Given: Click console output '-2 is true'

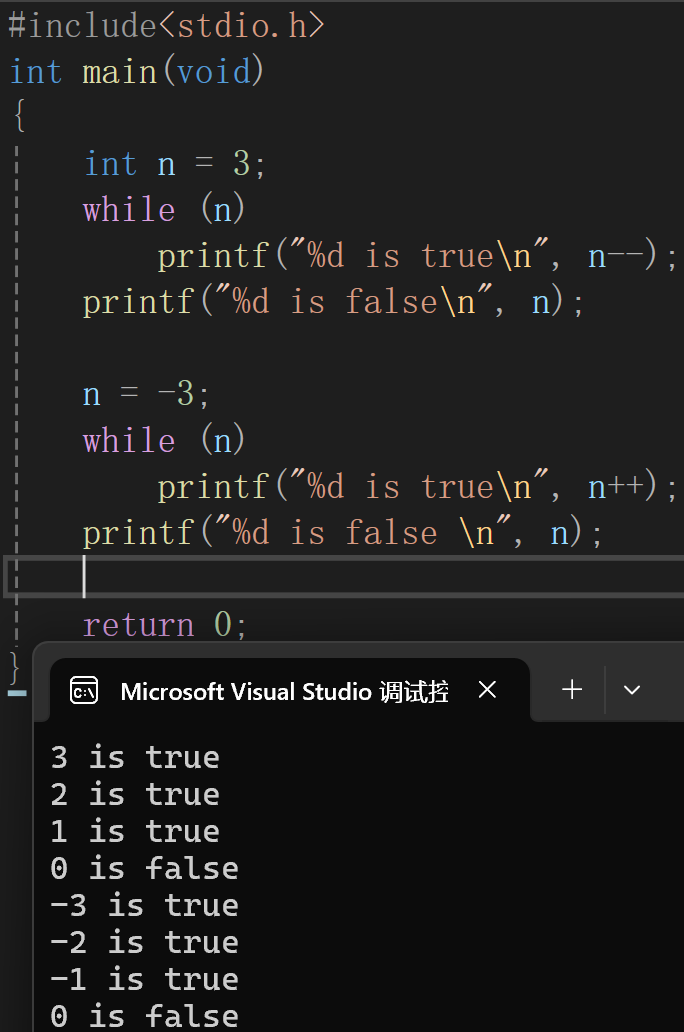Looking at the screenshot, I should (x=145, y=942).
